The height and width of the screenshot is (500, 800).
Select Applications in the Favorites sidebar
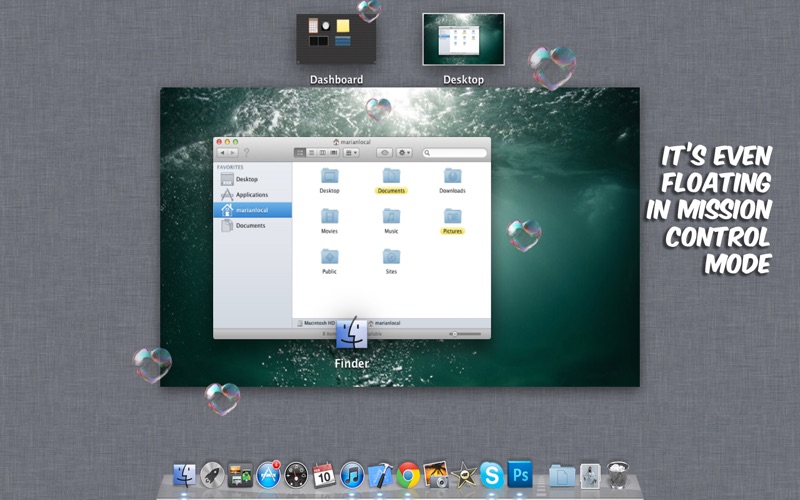pos(253,194)
